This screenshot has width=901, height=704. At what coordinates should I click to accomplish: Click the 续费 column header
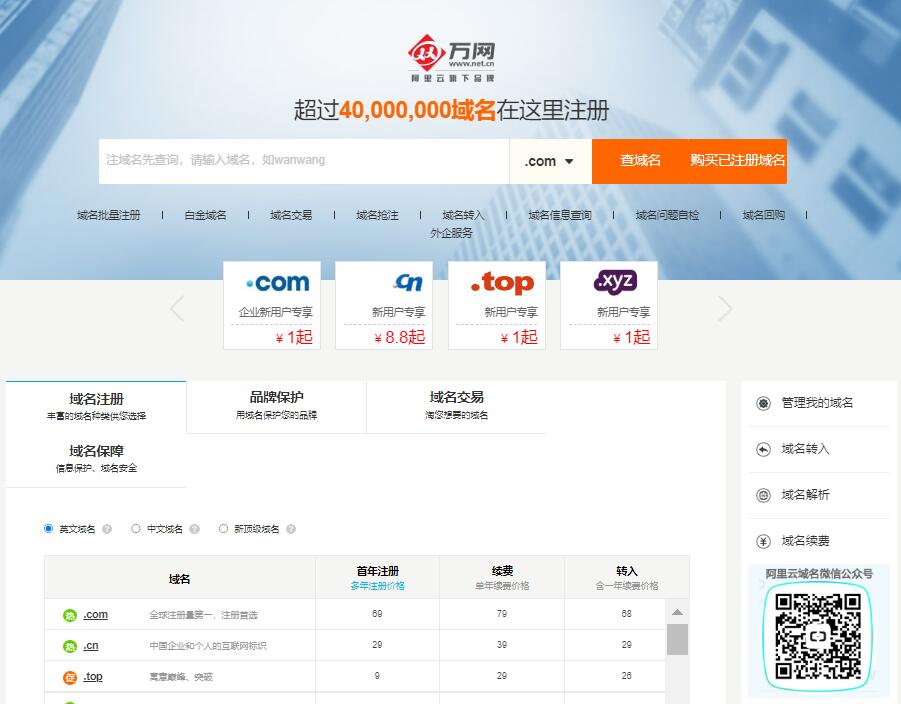pyautogui.click(x=502, y=571)
